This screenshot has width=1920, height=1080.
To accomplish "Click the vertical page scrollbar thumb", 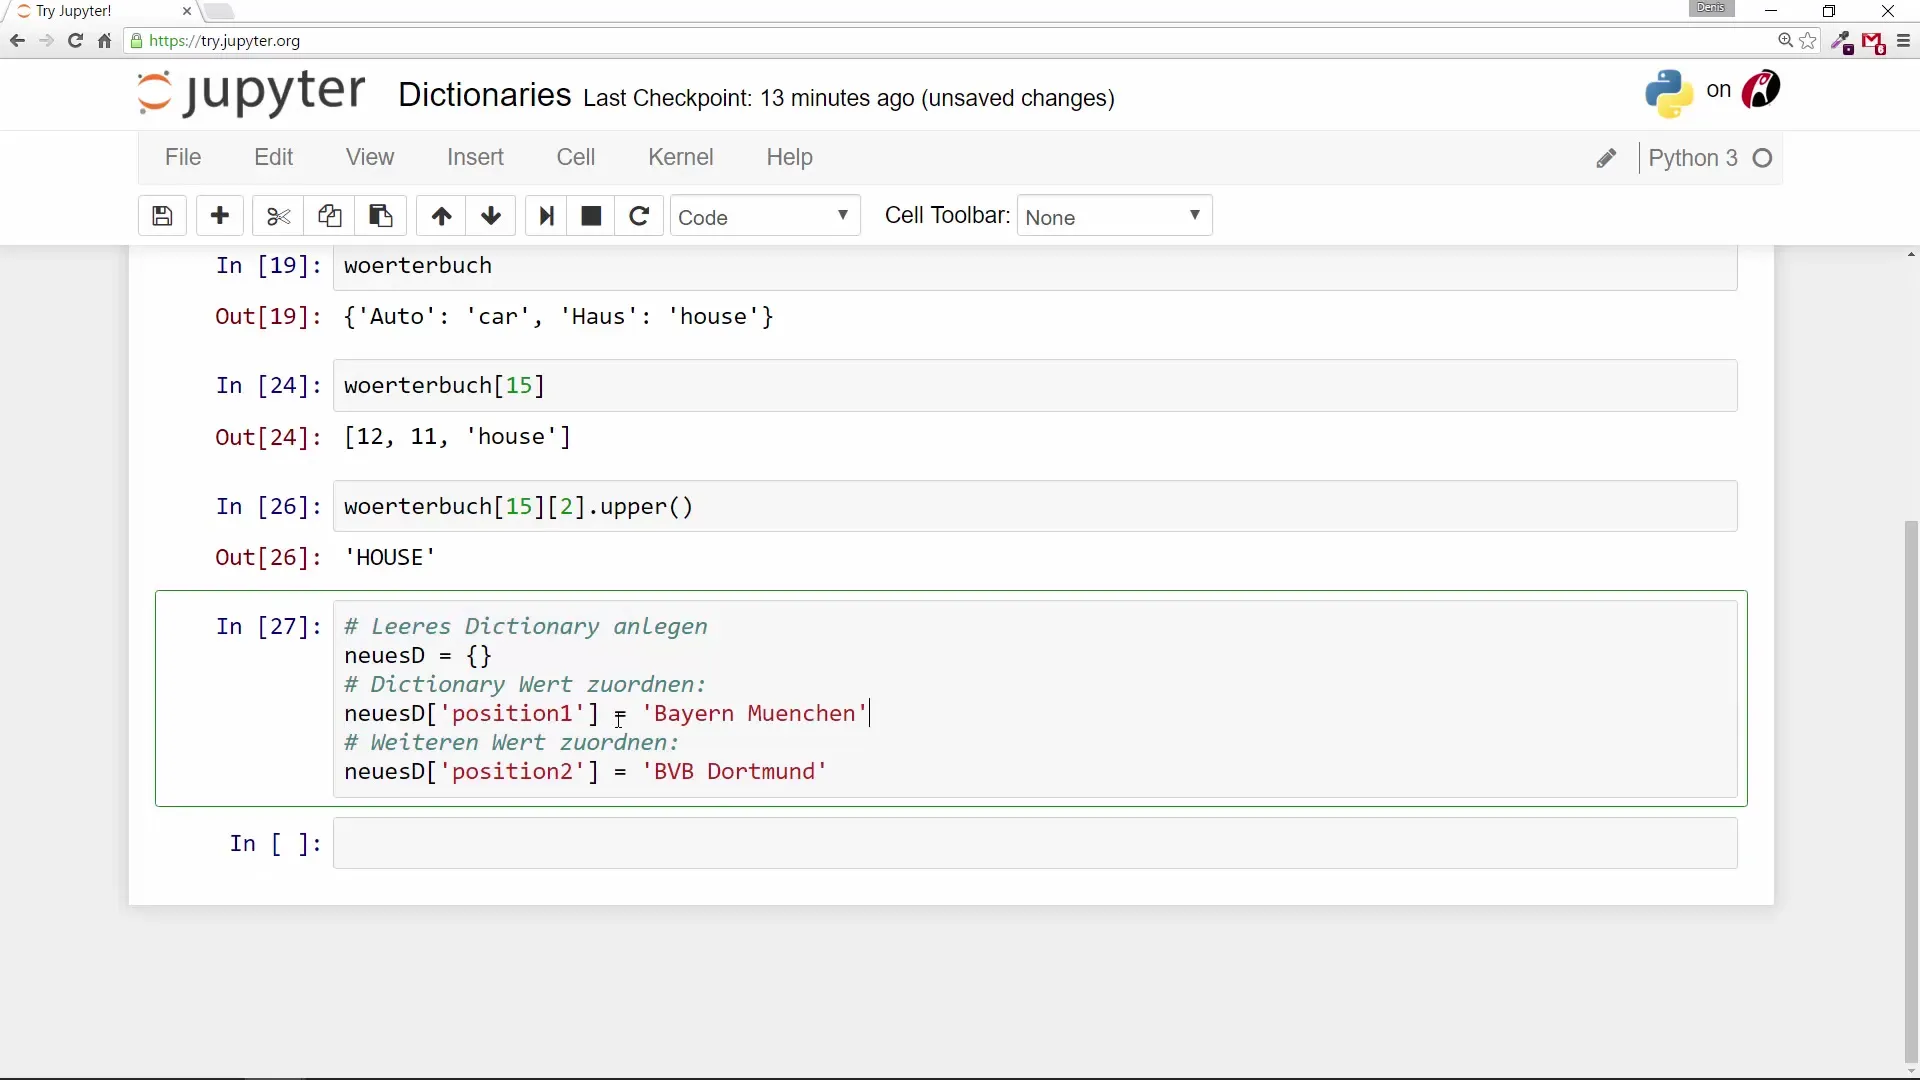I will click(x=1911, y=790).
